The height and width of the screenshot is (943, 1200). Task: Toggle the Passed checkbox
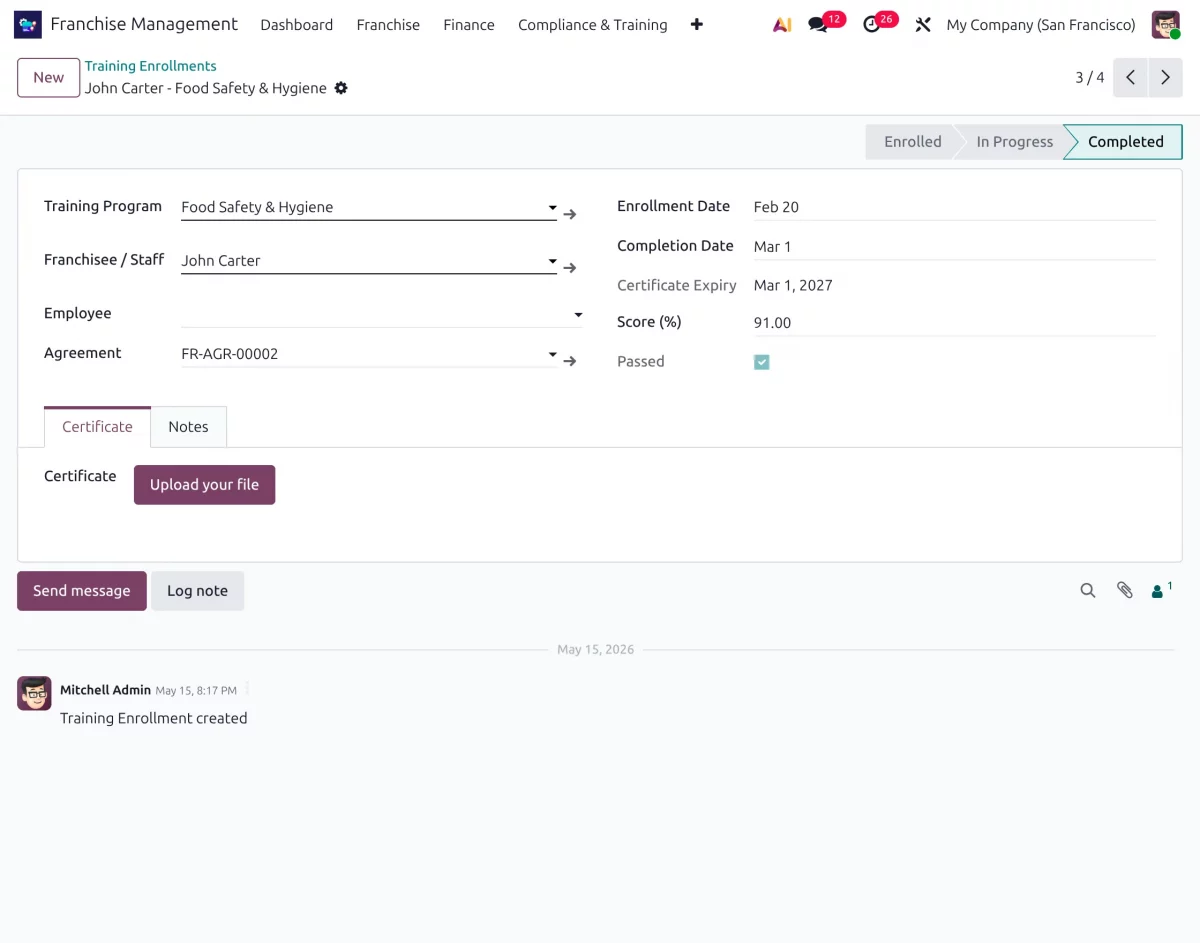pyautogui.click(x=762, y=362)
